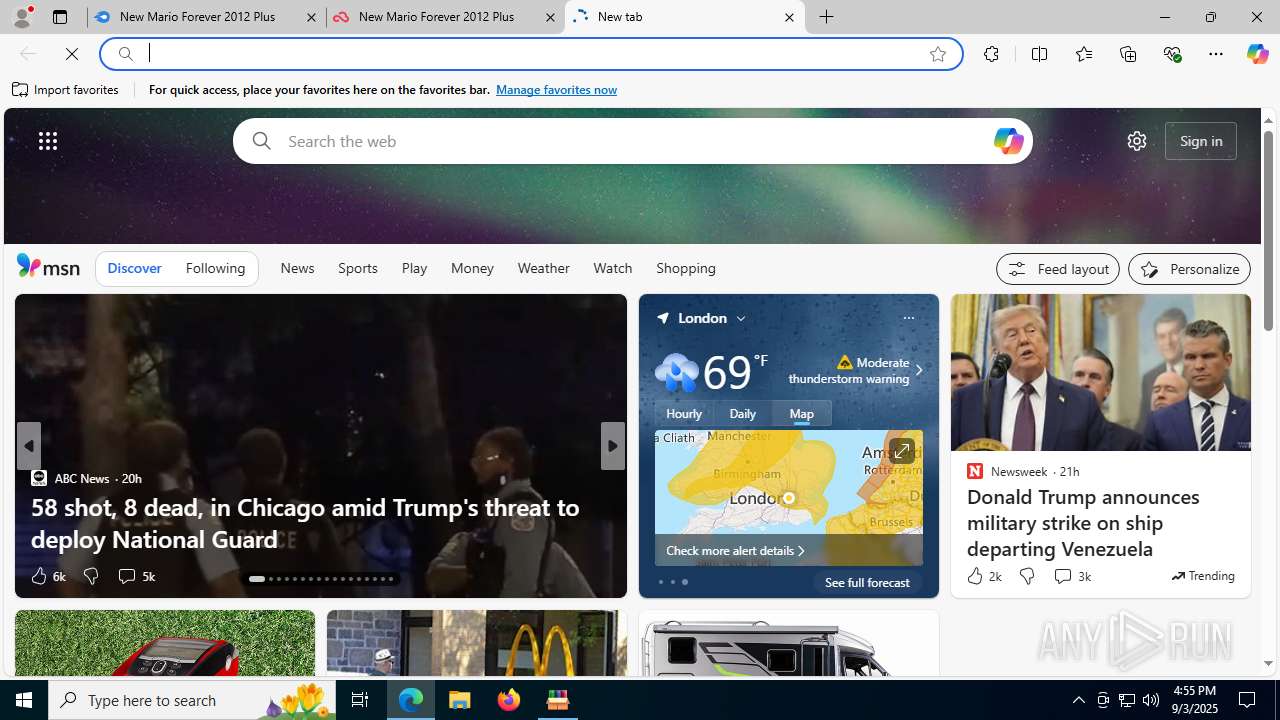This screenshot has height=720, width=1280.
Task: Launch Firefox from the taskbar
Action: pos(509,700)
